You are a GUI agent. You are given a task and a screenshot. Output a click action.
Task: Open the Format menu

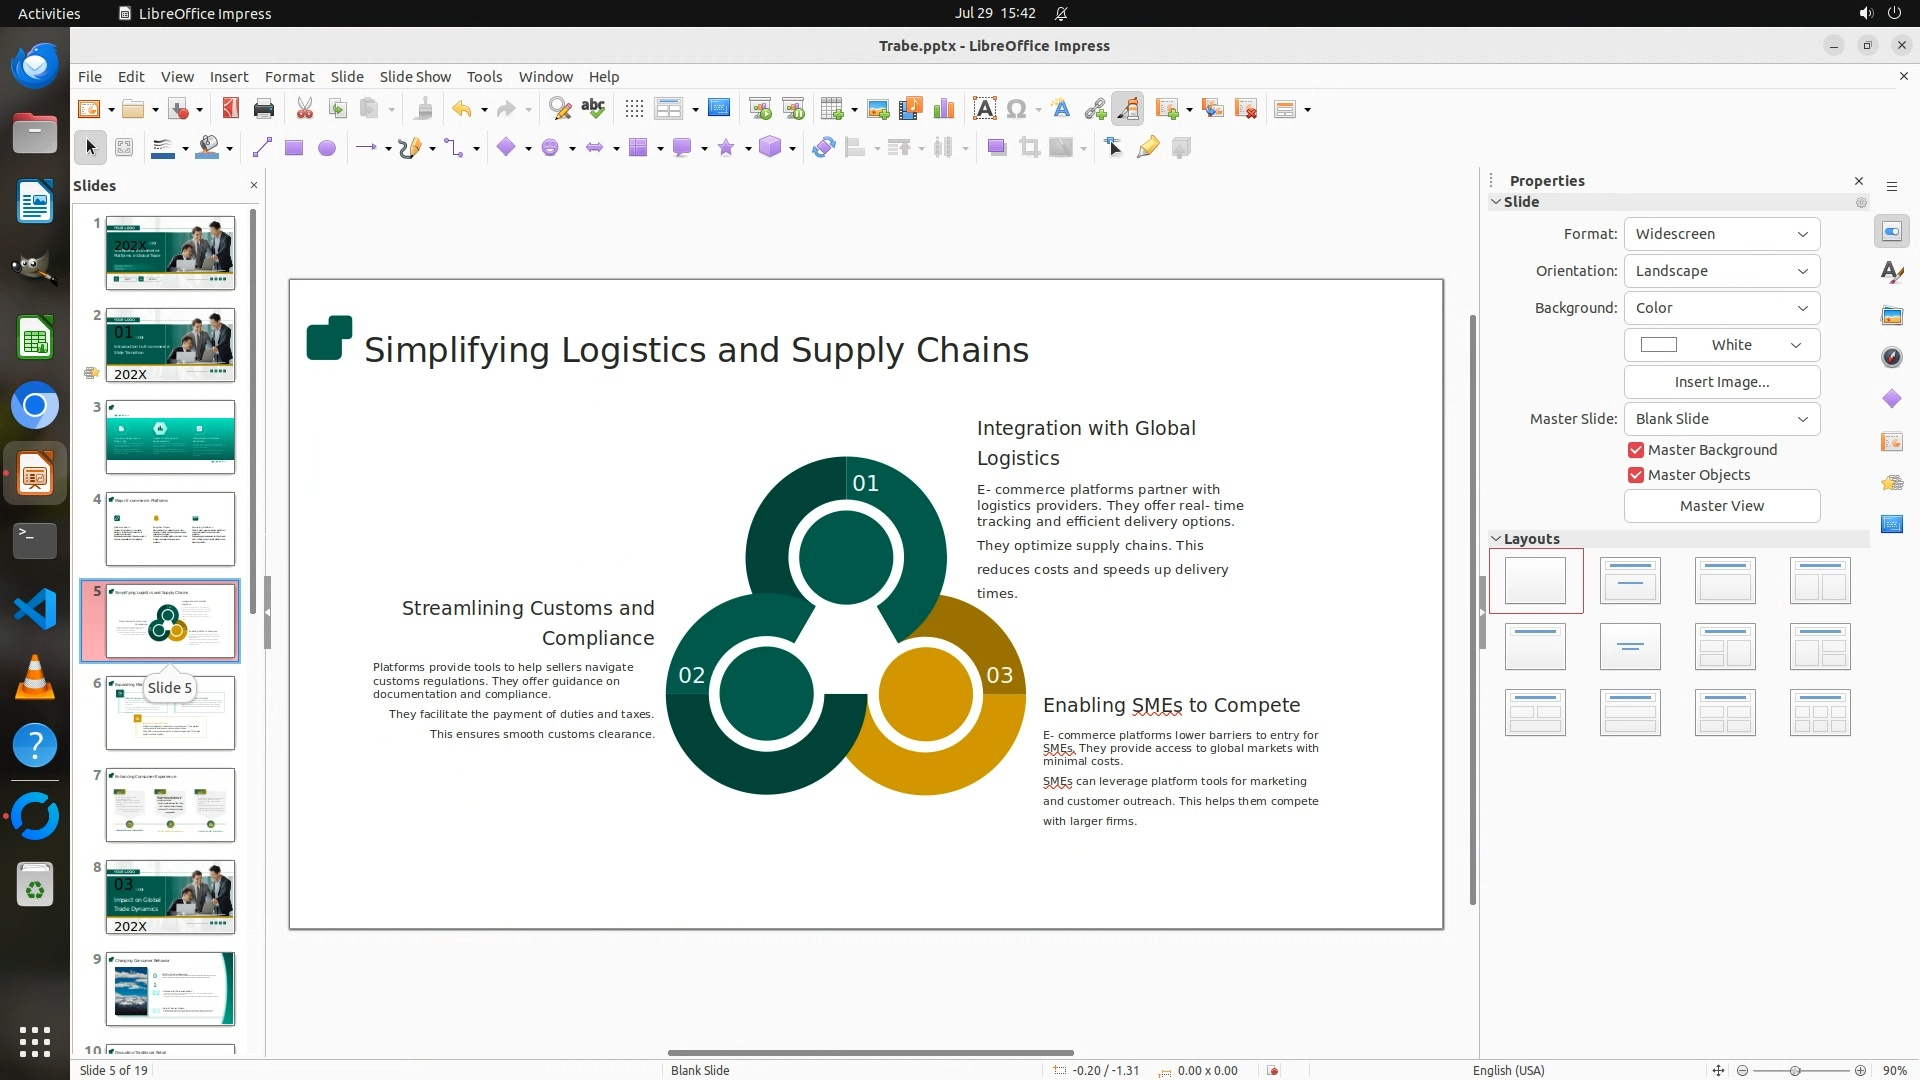(289, 77)
